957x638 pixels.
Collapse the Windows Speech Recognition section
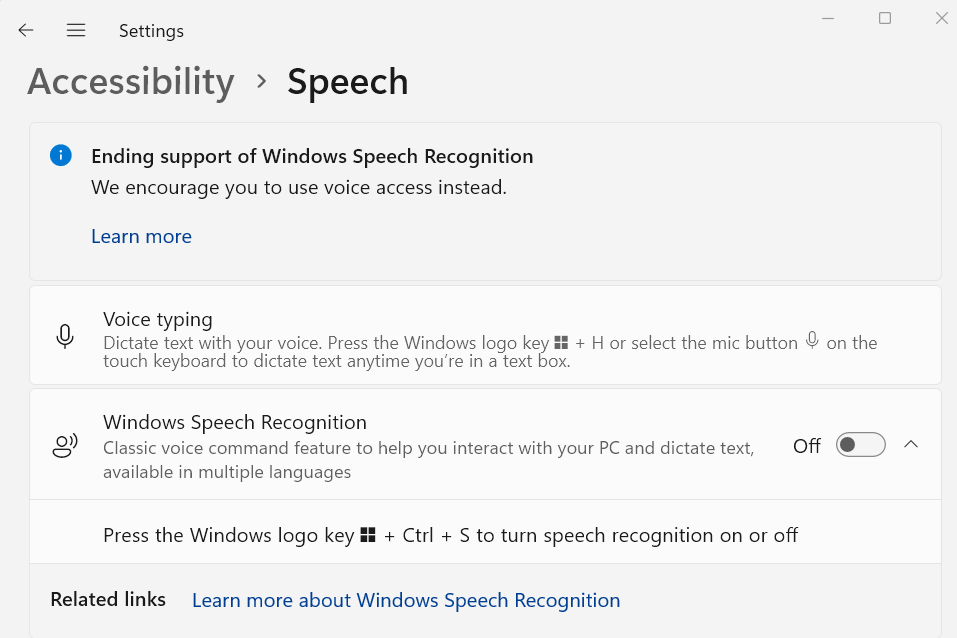coord(911,444)
